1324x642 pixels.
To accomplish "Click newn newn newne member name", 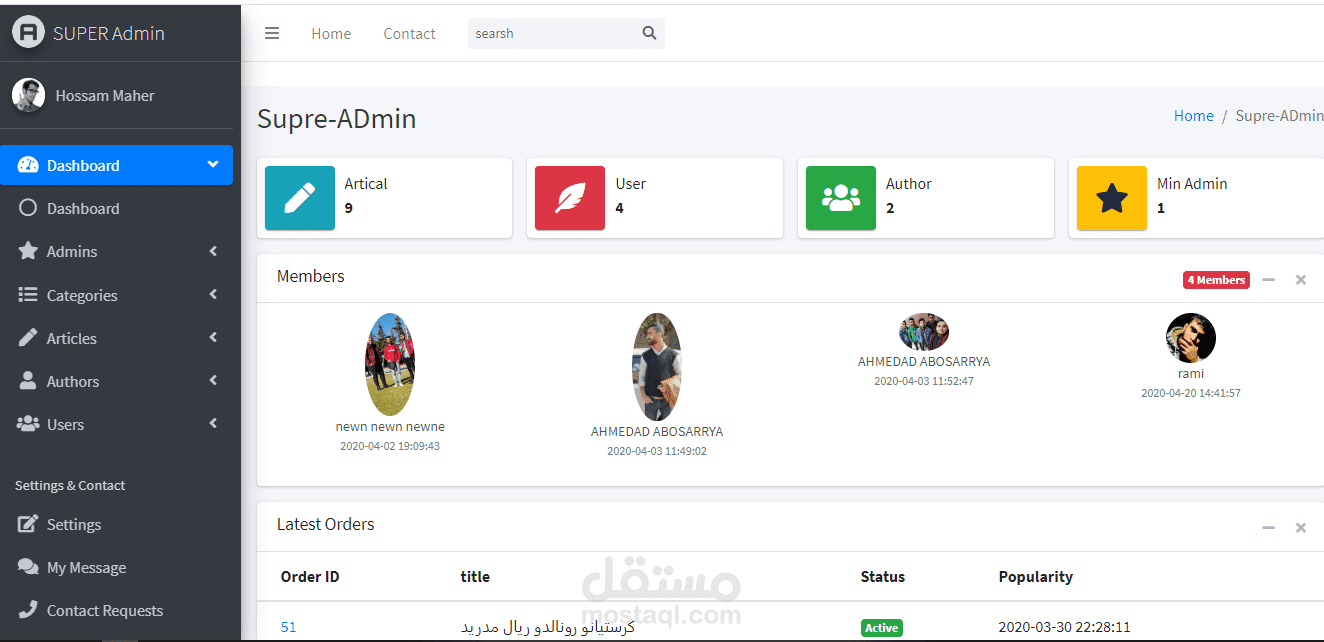I will (x=390, y=426).
